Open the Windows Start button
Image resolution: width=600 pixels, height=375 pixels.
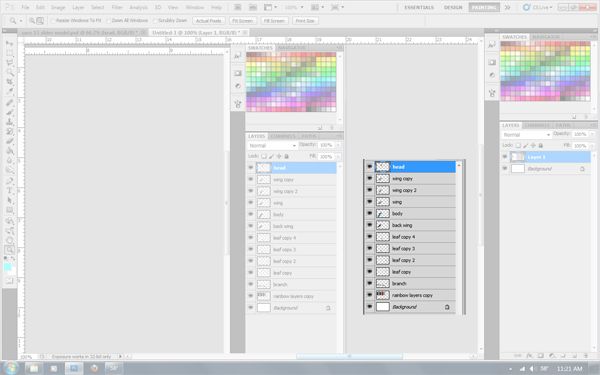10,368
